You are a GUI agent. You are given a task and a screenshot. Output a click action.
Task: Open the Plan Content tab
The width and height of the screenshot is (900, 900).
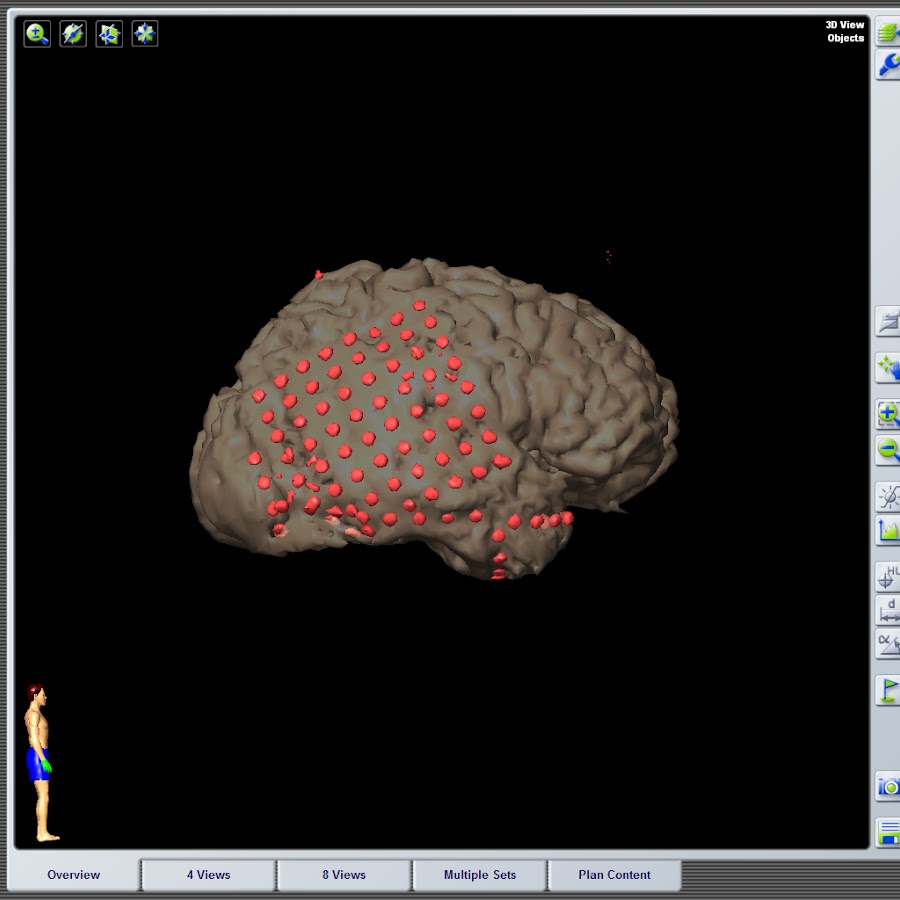pyautogui.click(x=614, y=875)
